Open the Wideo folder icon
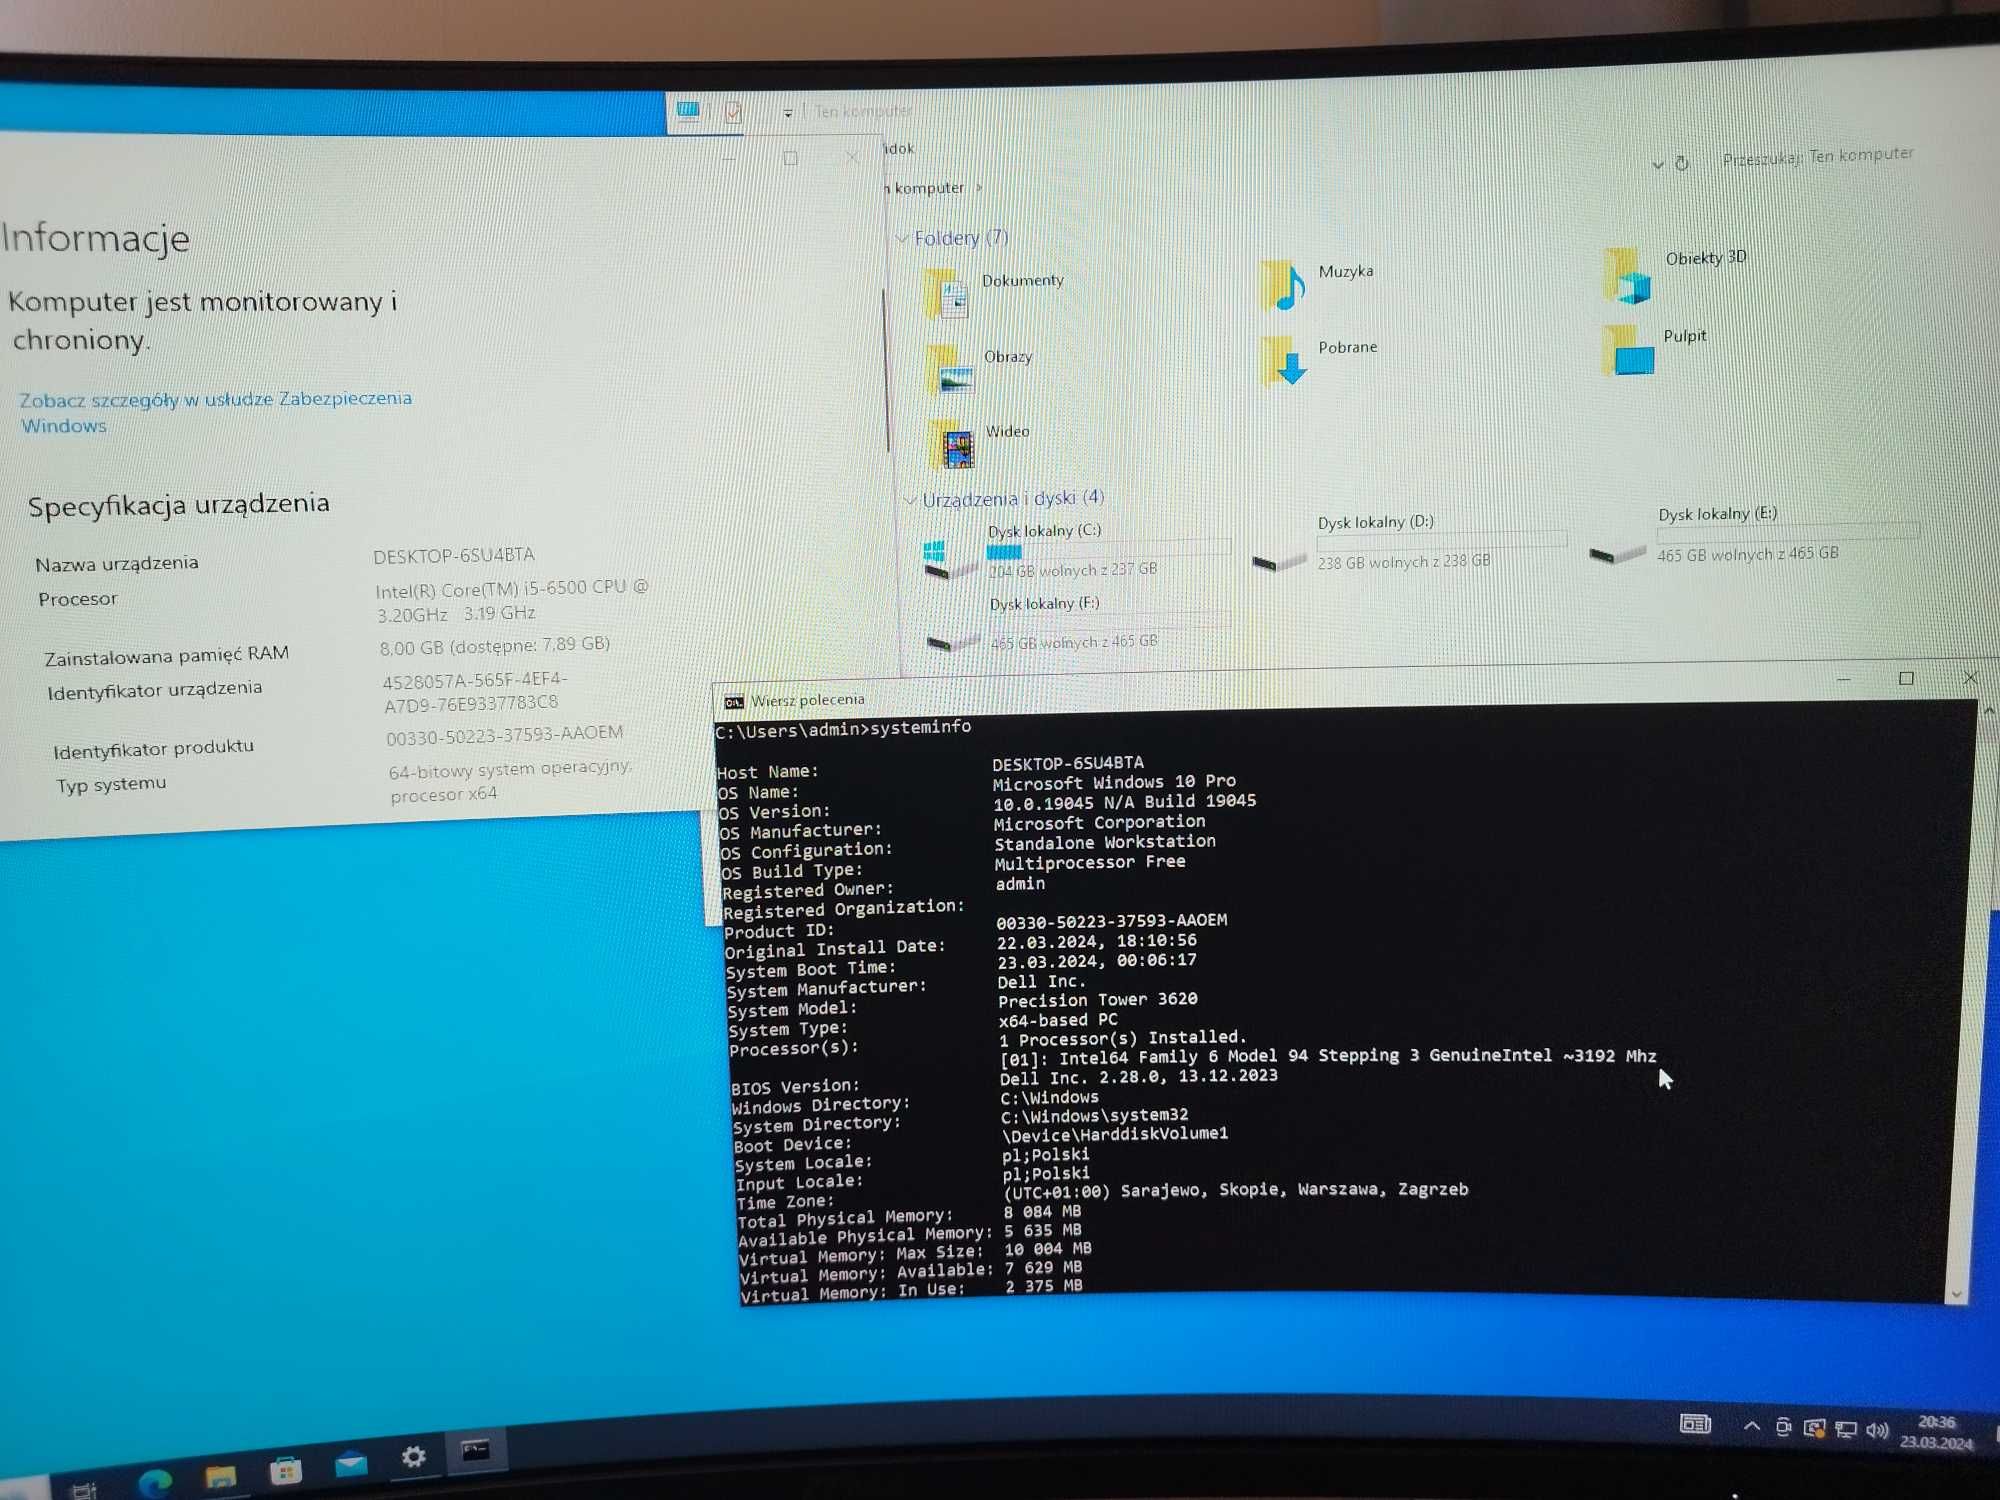Viewport: 2000px width, 1500px height. pos(951,445)
